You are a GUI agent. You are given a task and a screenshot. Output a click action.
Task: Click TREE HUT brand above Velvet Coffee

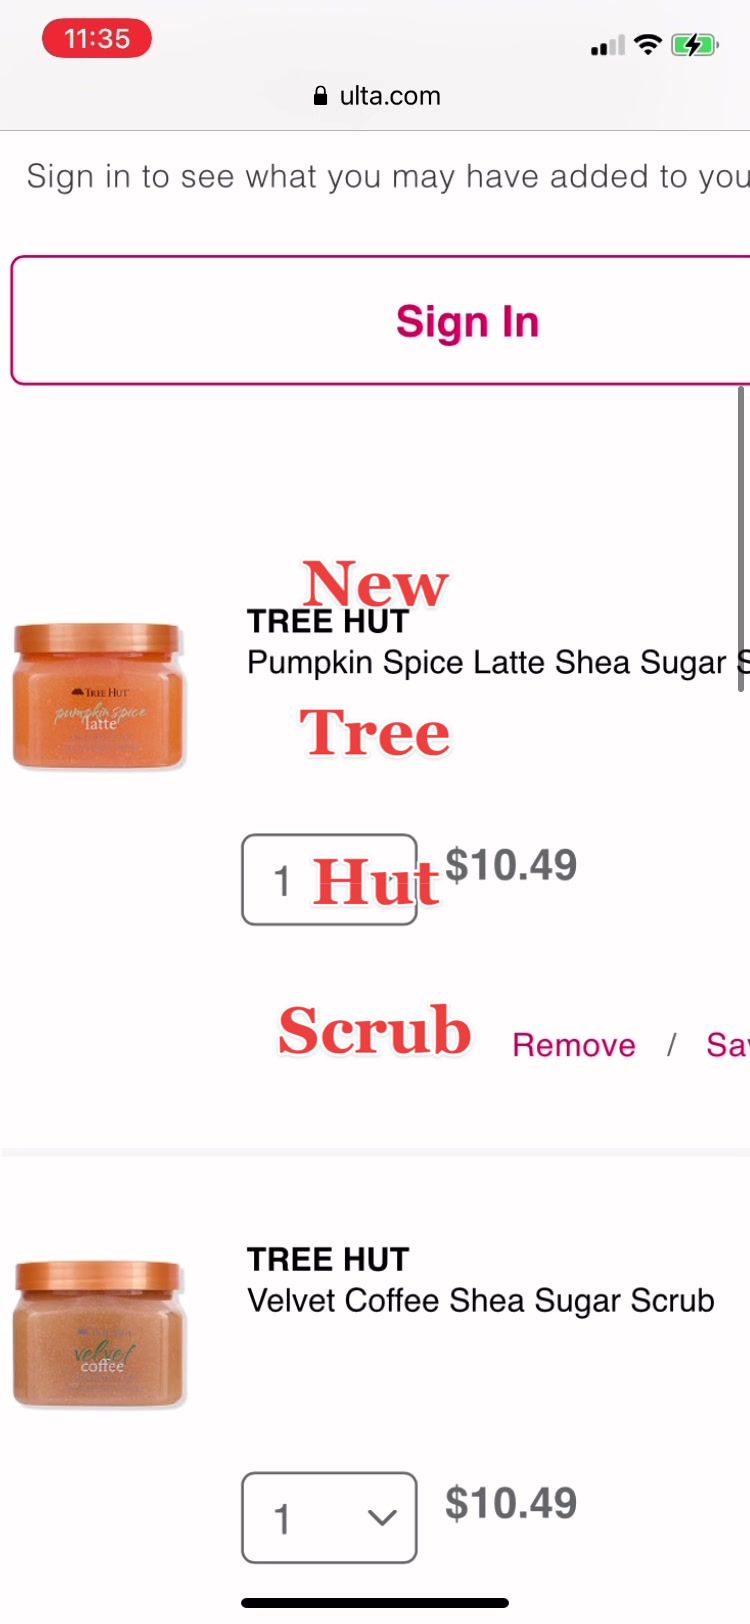click(328, 1259)
